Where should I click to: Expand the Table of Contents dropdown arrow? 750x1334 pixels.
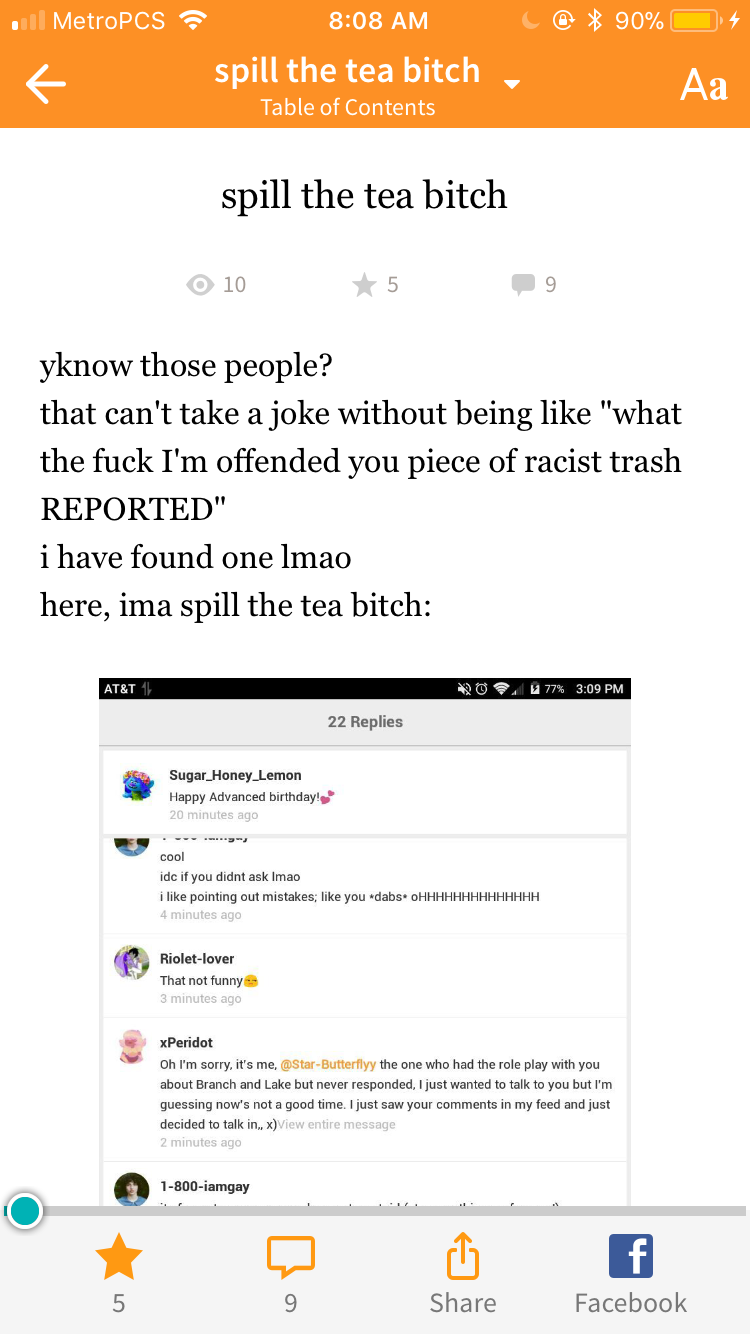click(512, 84)
